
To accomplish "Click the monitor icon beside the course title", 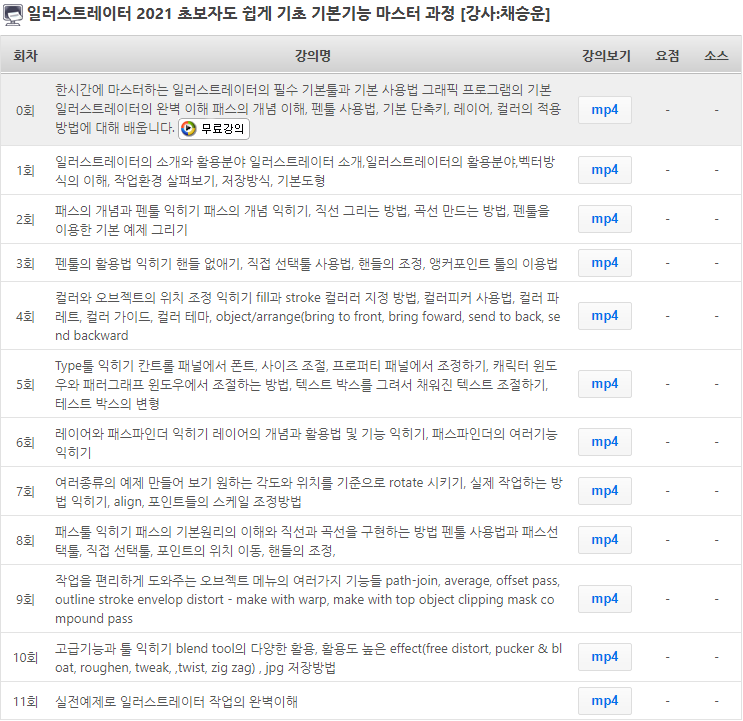I will pos(12,15).
